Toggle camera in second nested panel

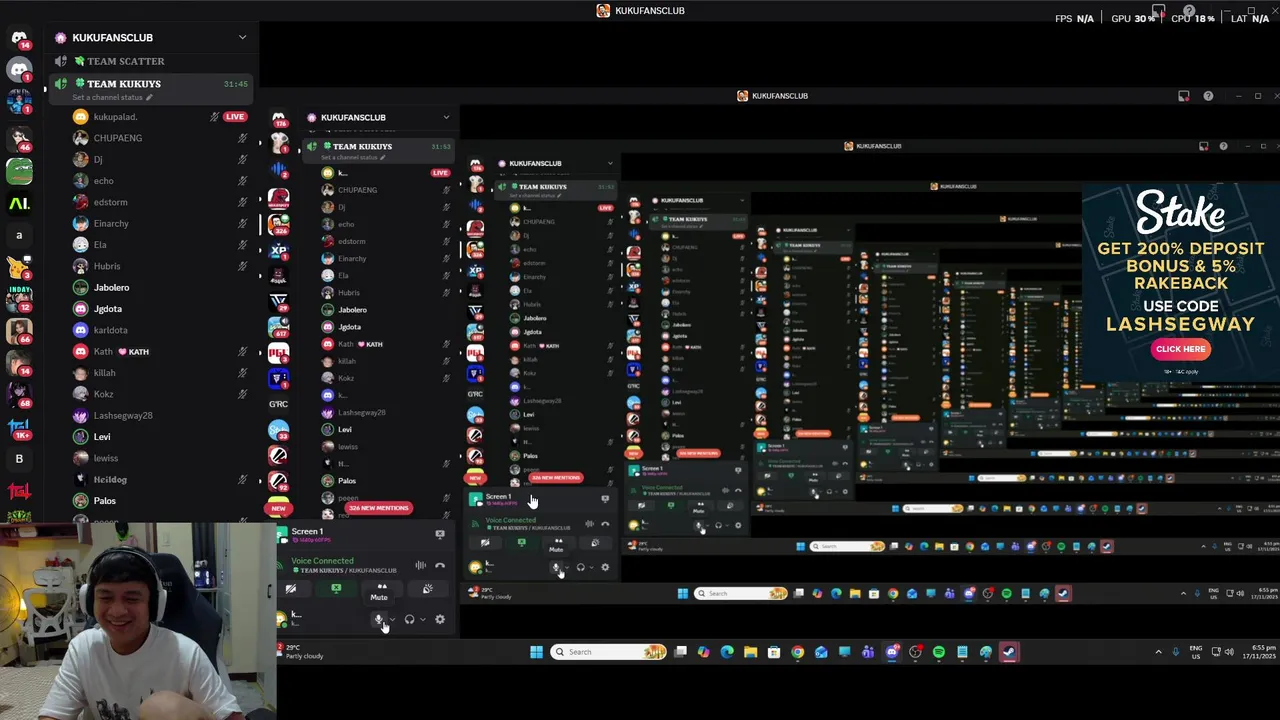click(485, 543)
